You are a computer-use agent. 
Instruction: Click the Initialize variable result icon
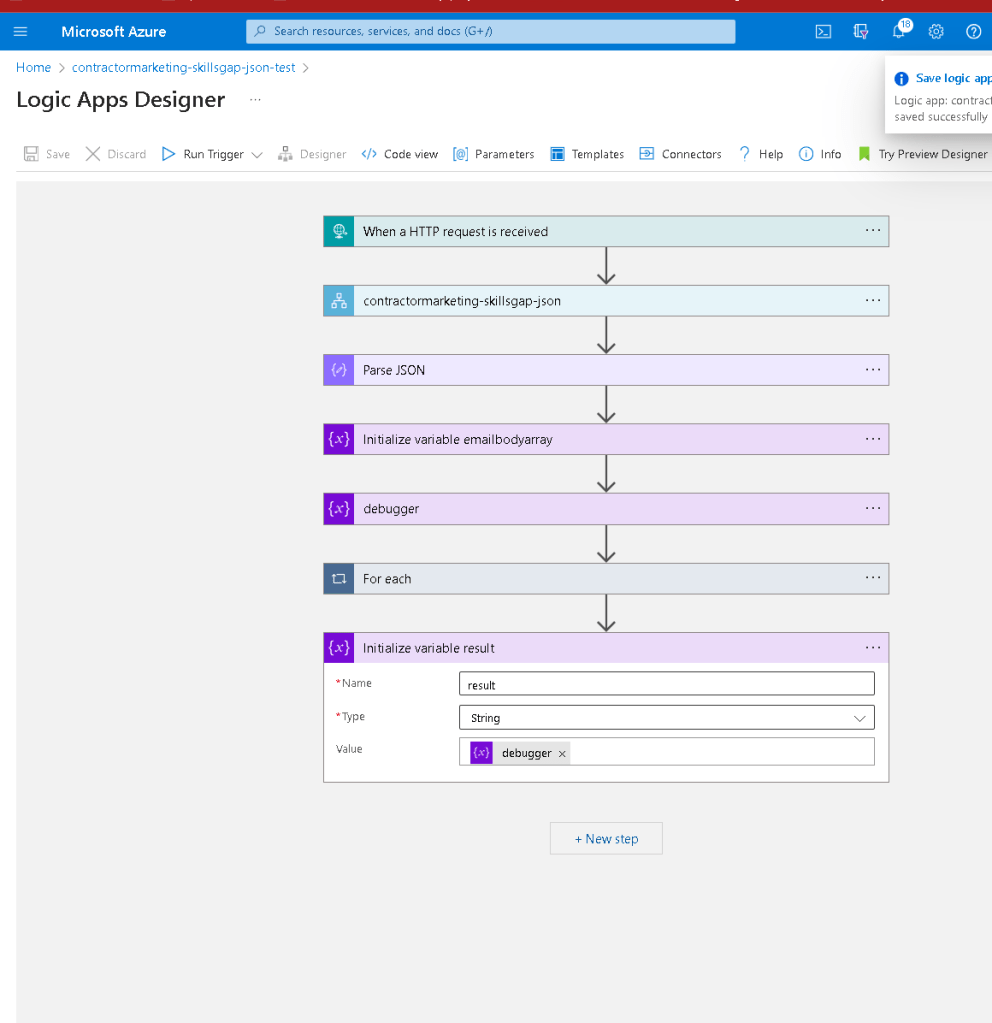[339, 648]
